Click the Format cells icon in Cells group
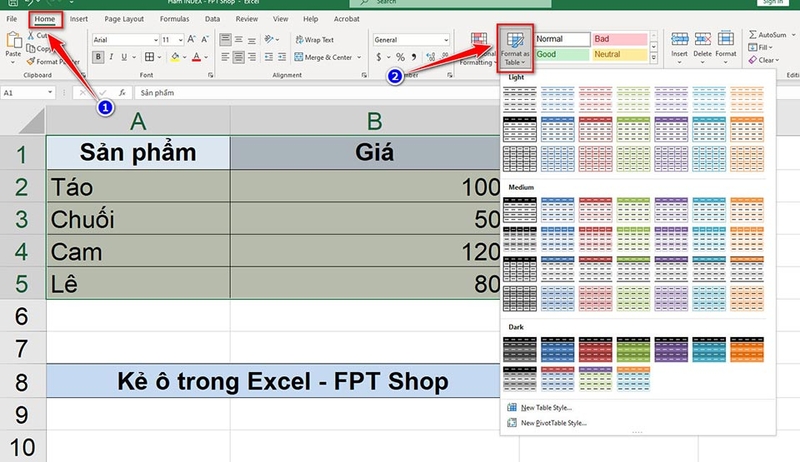Viewport: 800px width, 462px height. [x=726, y=39]
